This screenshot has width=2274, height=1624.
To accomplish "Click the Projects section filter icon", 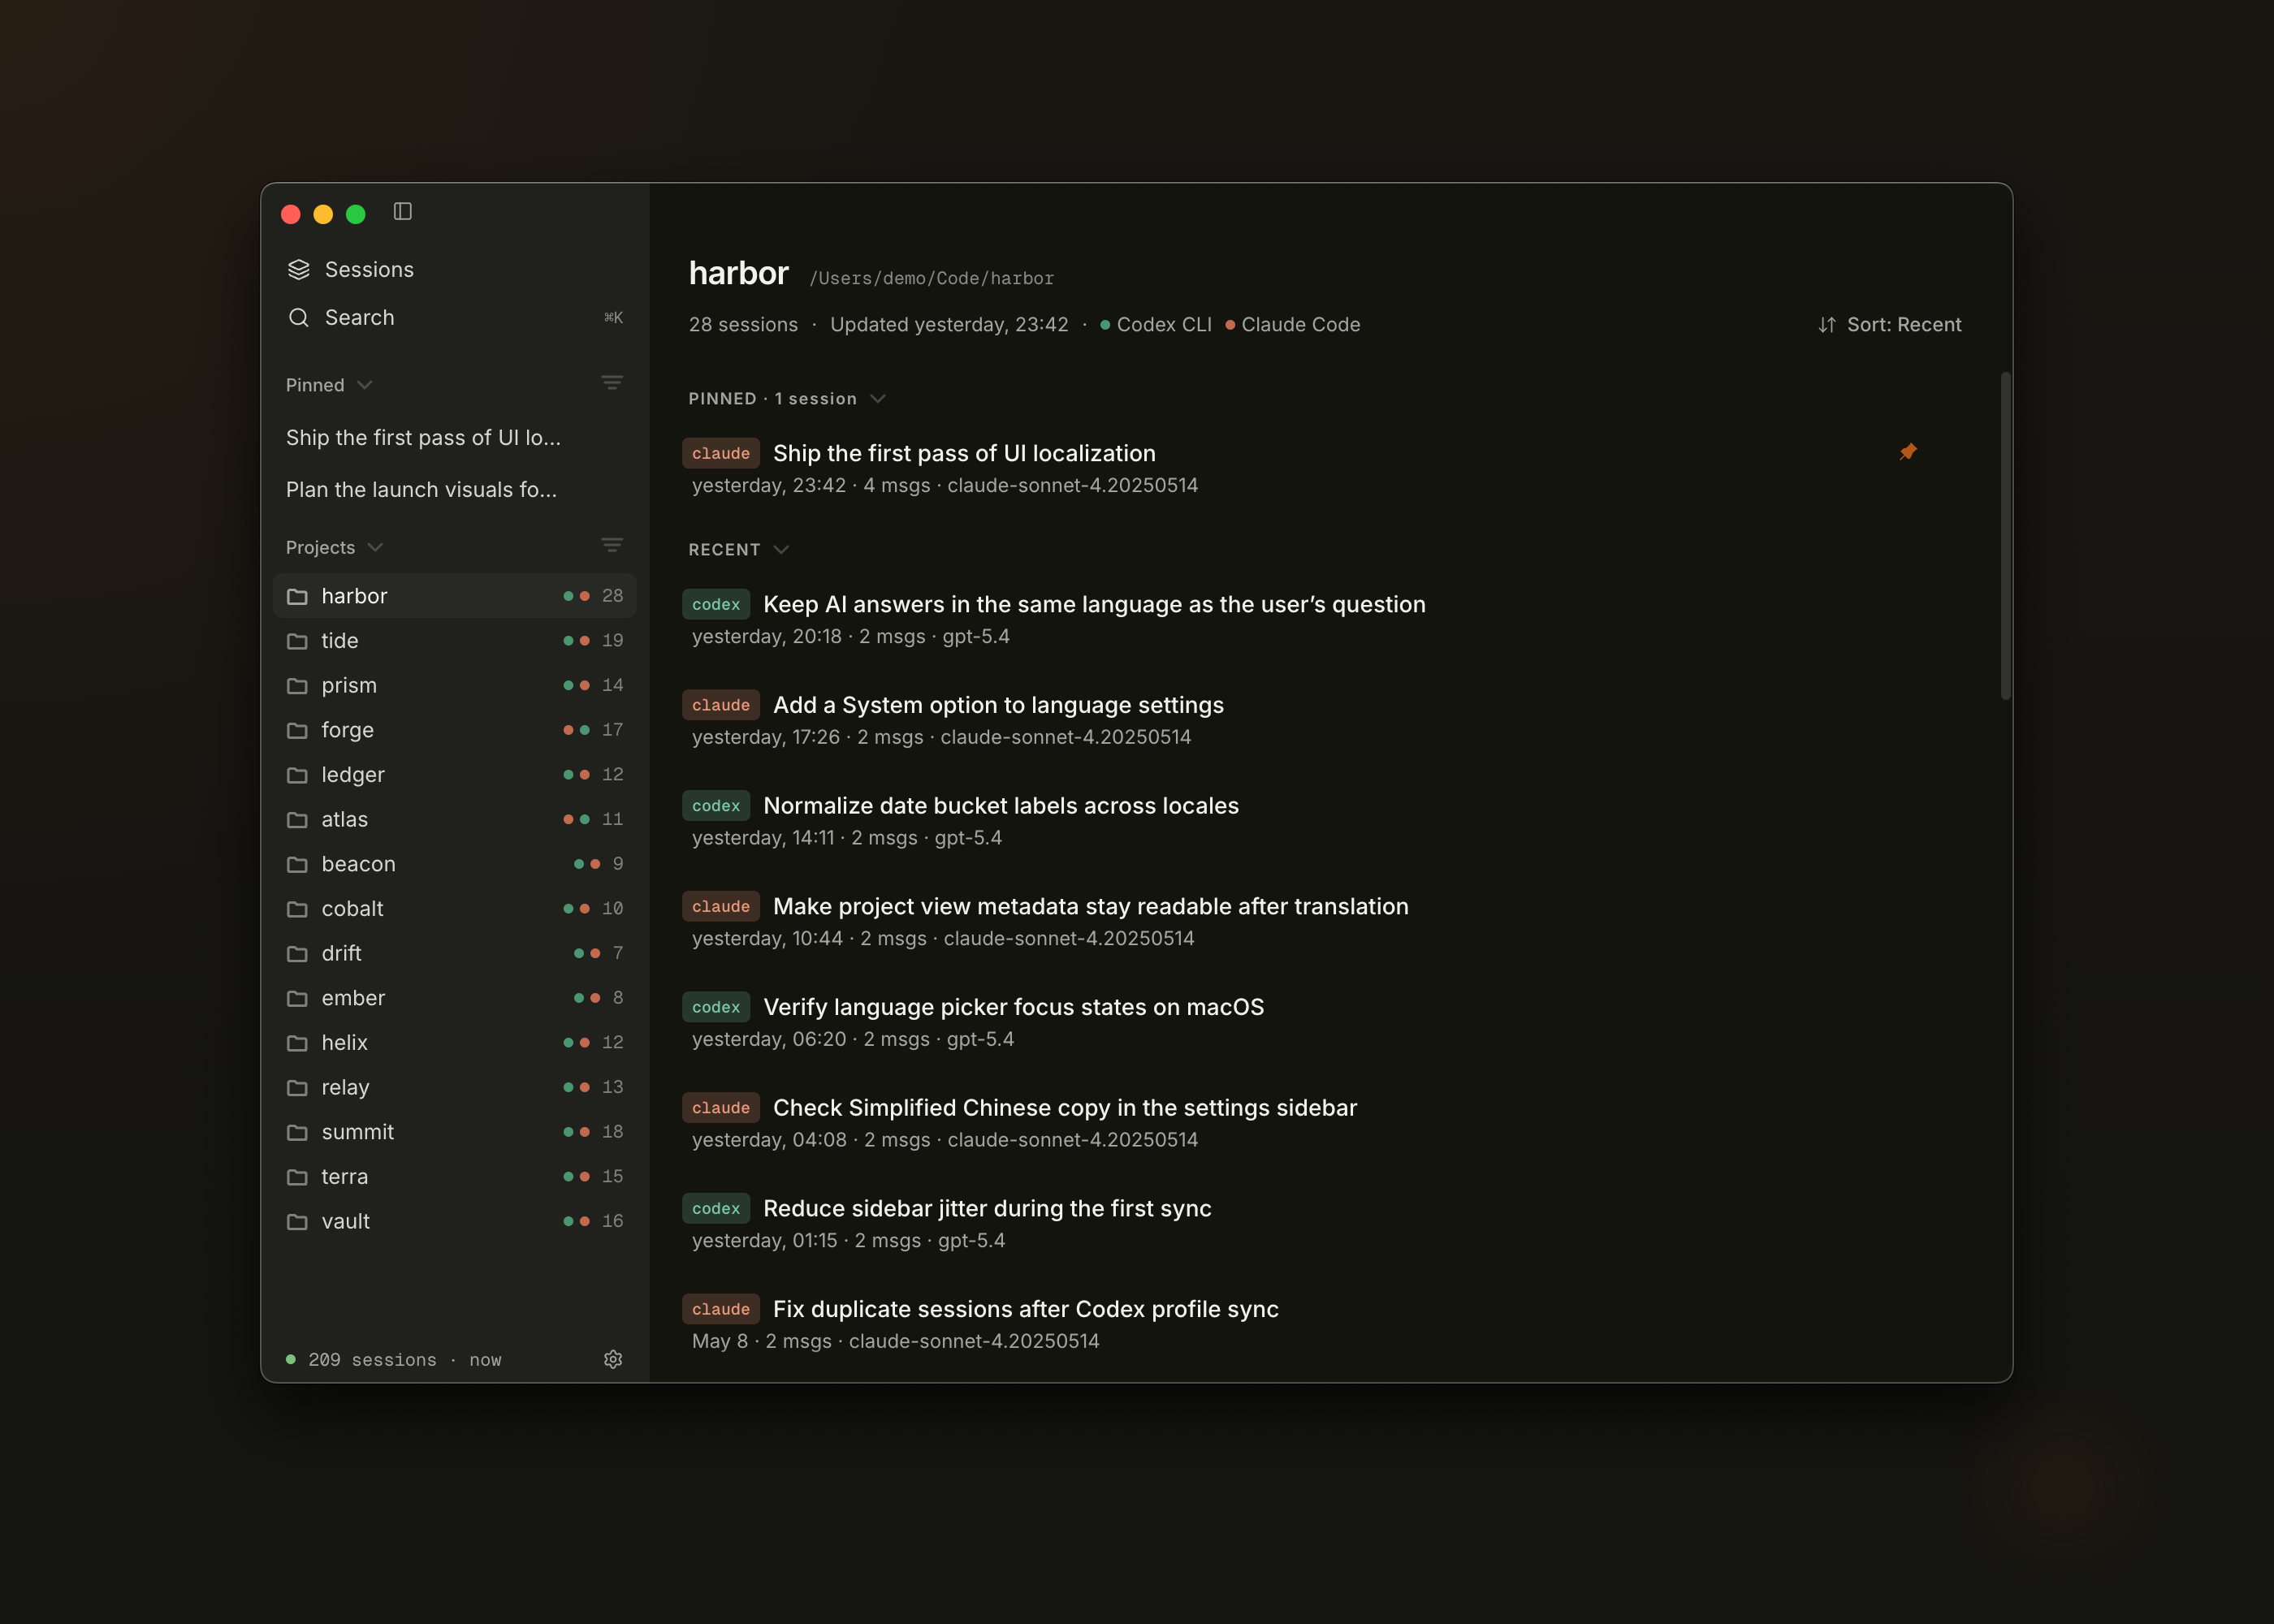I will click(x=612, y=545).
